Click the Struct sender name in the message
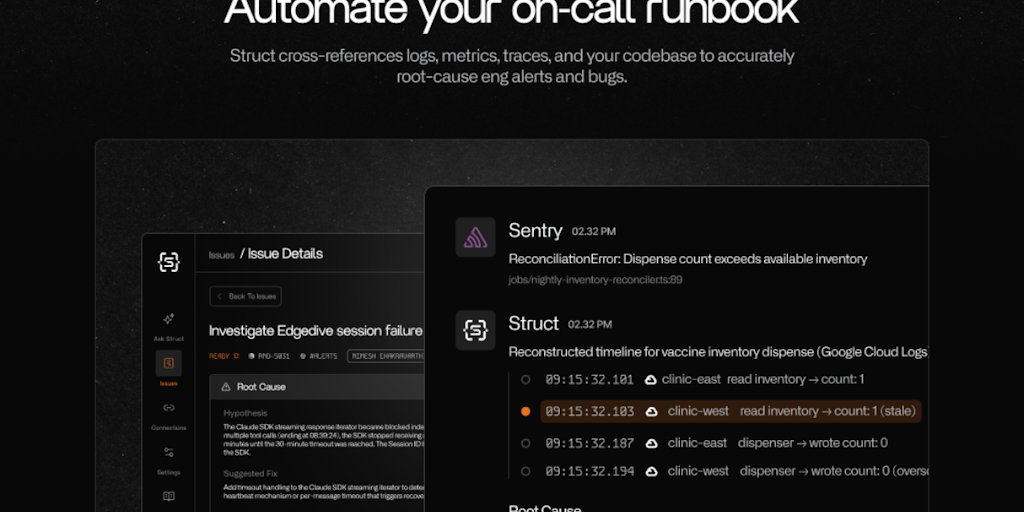The width and height of the screenshot is (1024, 512). (534, 323)
